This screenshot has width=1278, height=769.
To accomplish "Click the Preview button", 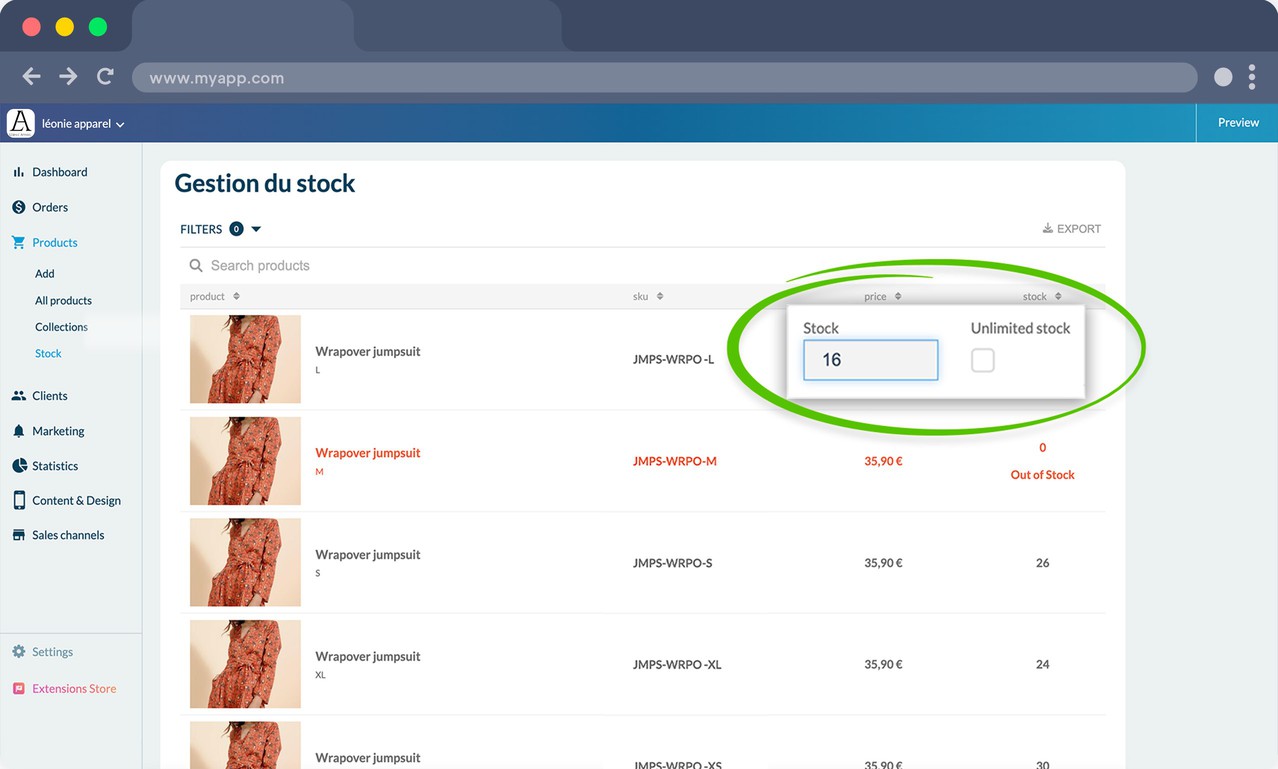I will [x=1238, y=123].
